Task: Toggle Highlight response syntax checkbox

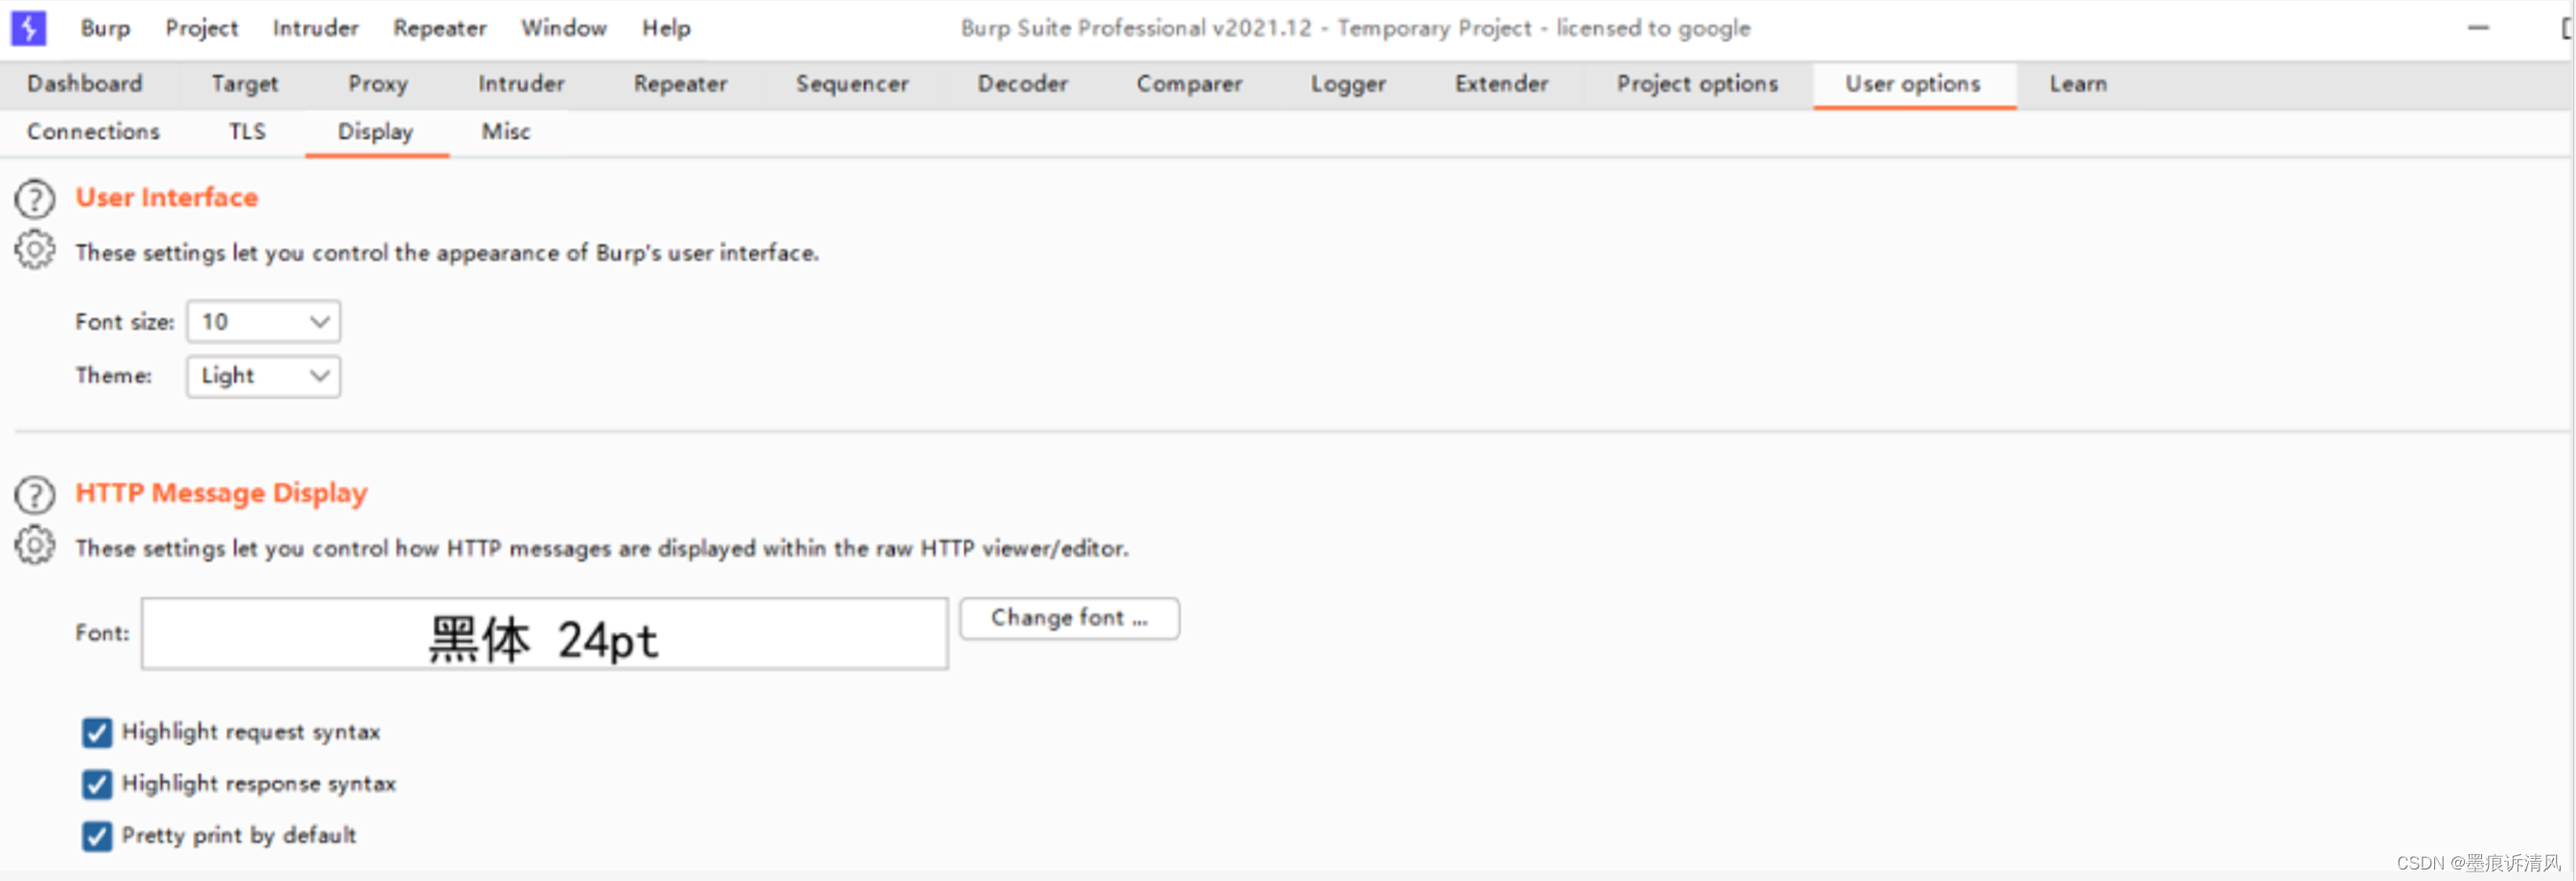Action: tap(97, 785)
